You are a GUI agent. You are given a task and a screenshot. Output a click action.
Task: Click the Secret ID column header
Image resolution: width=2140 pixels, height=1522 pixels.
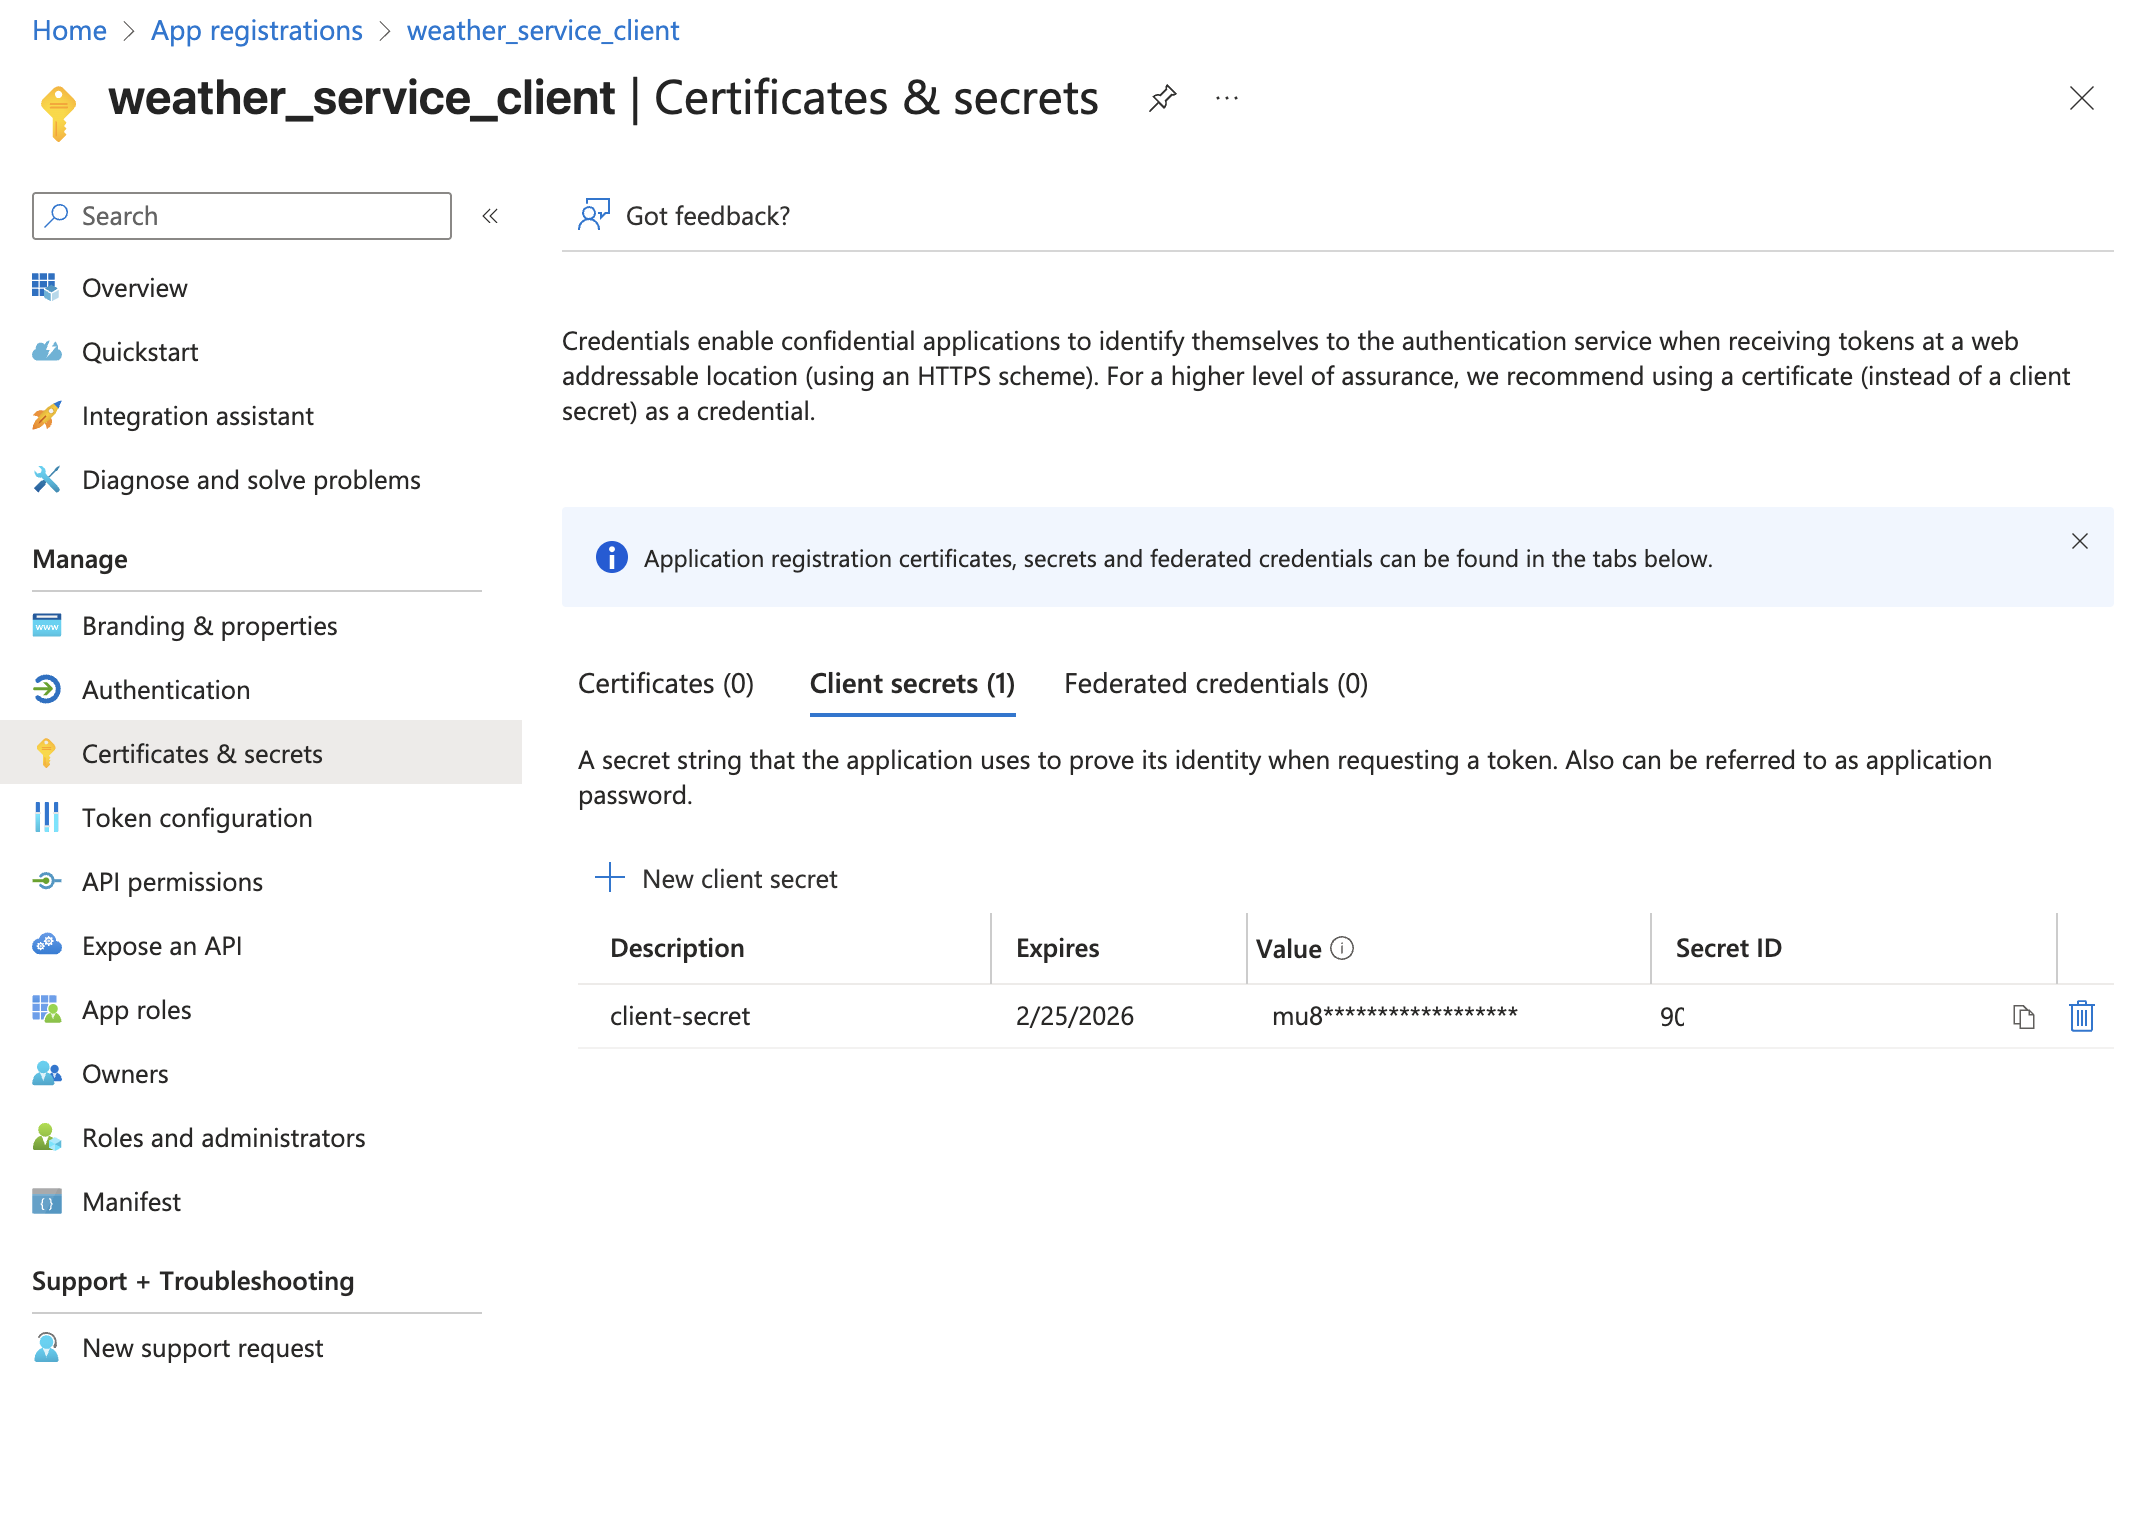click(x=1729, y=948)
